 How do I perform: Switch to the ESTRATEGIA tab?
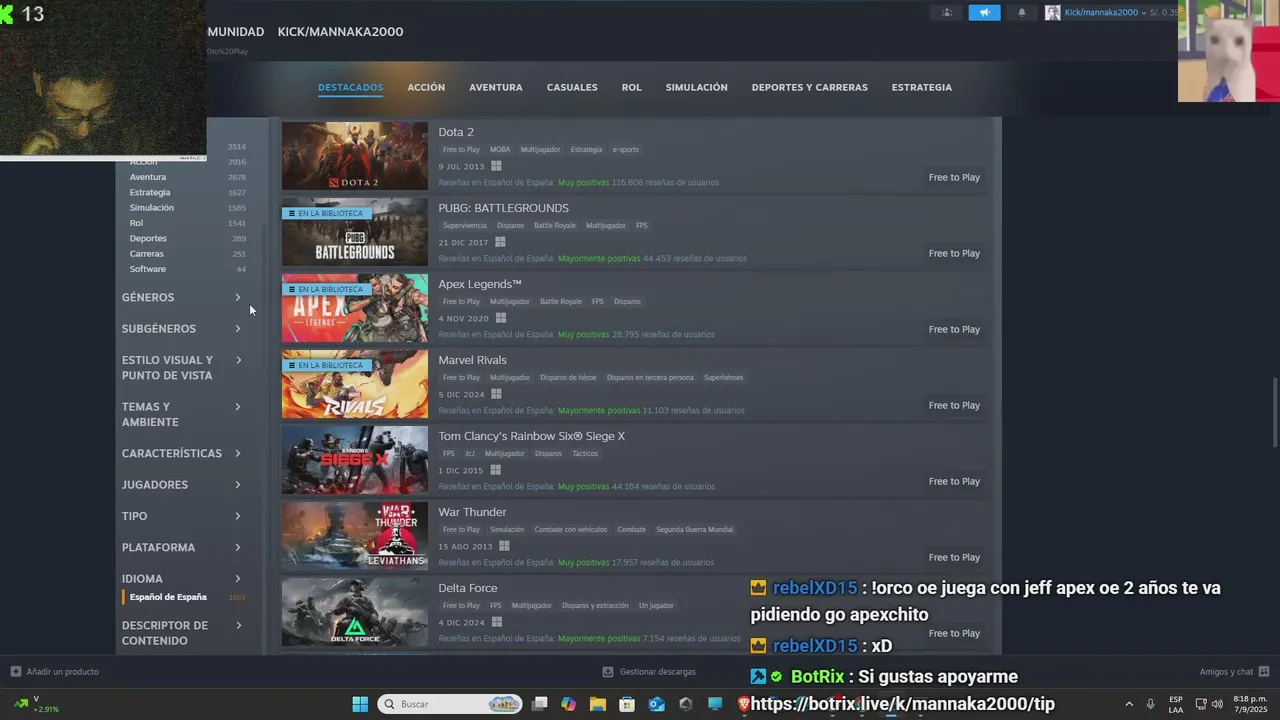click(x=922, y=87)
